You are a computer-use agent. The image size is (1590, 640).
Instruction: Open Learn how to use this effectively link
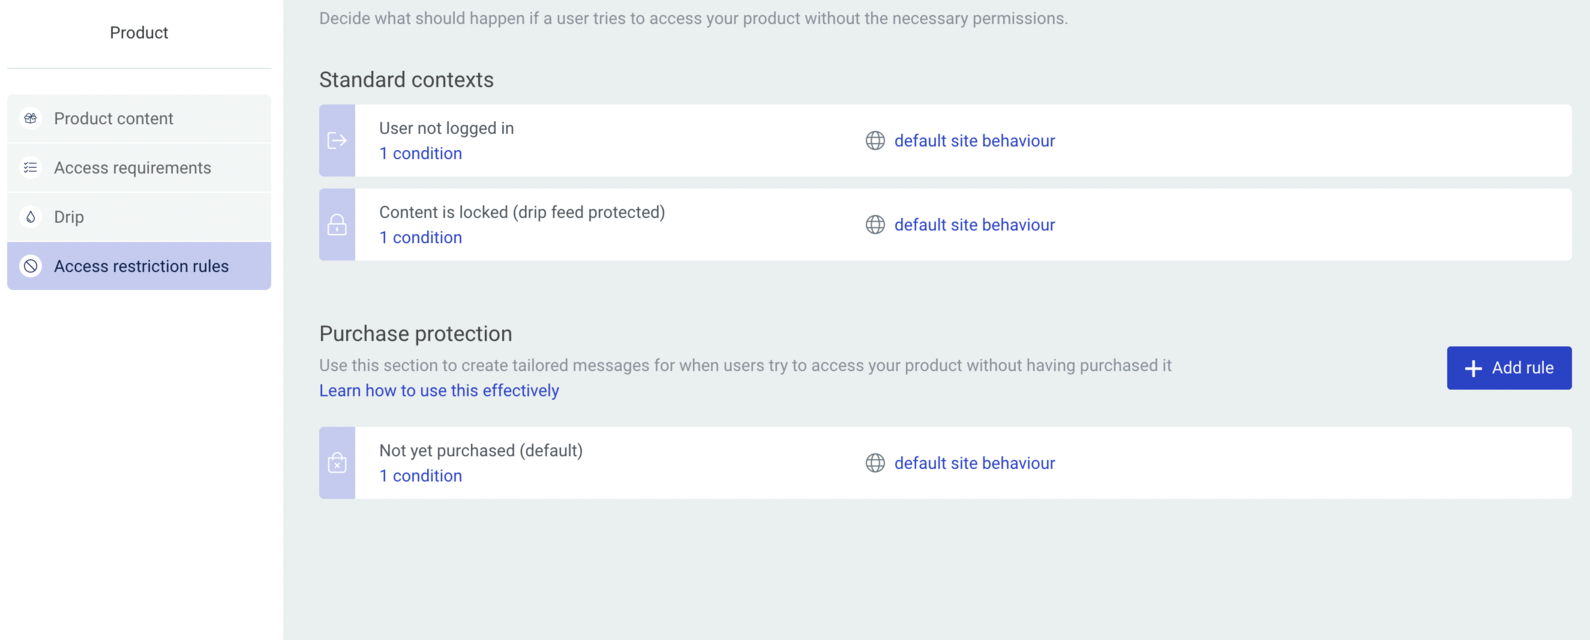tap(439, 391)
